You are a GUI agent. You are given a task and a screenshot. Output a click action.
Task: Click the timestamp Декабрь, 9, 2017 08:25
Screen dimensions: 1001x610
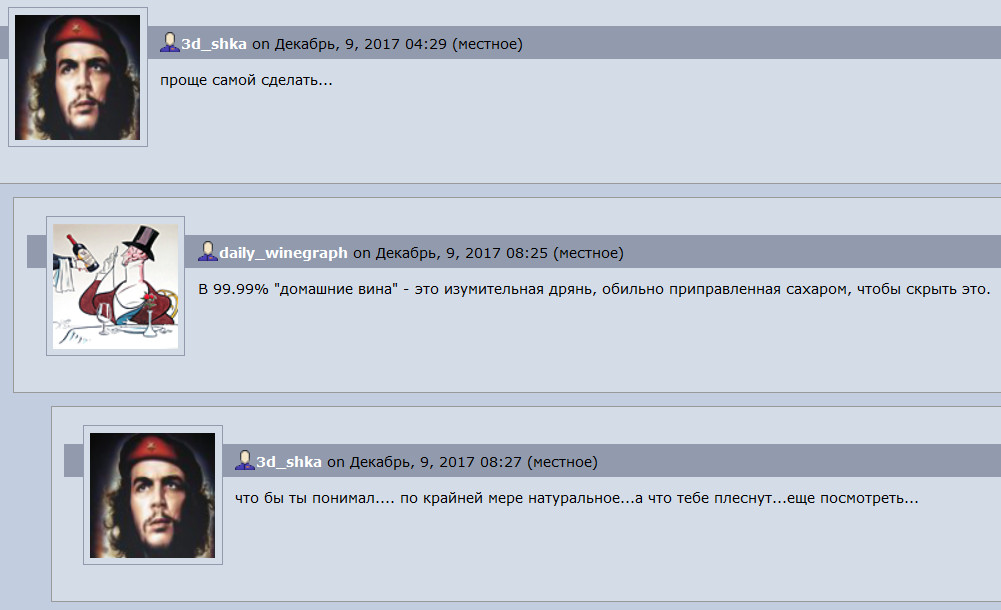coord(462,253)
